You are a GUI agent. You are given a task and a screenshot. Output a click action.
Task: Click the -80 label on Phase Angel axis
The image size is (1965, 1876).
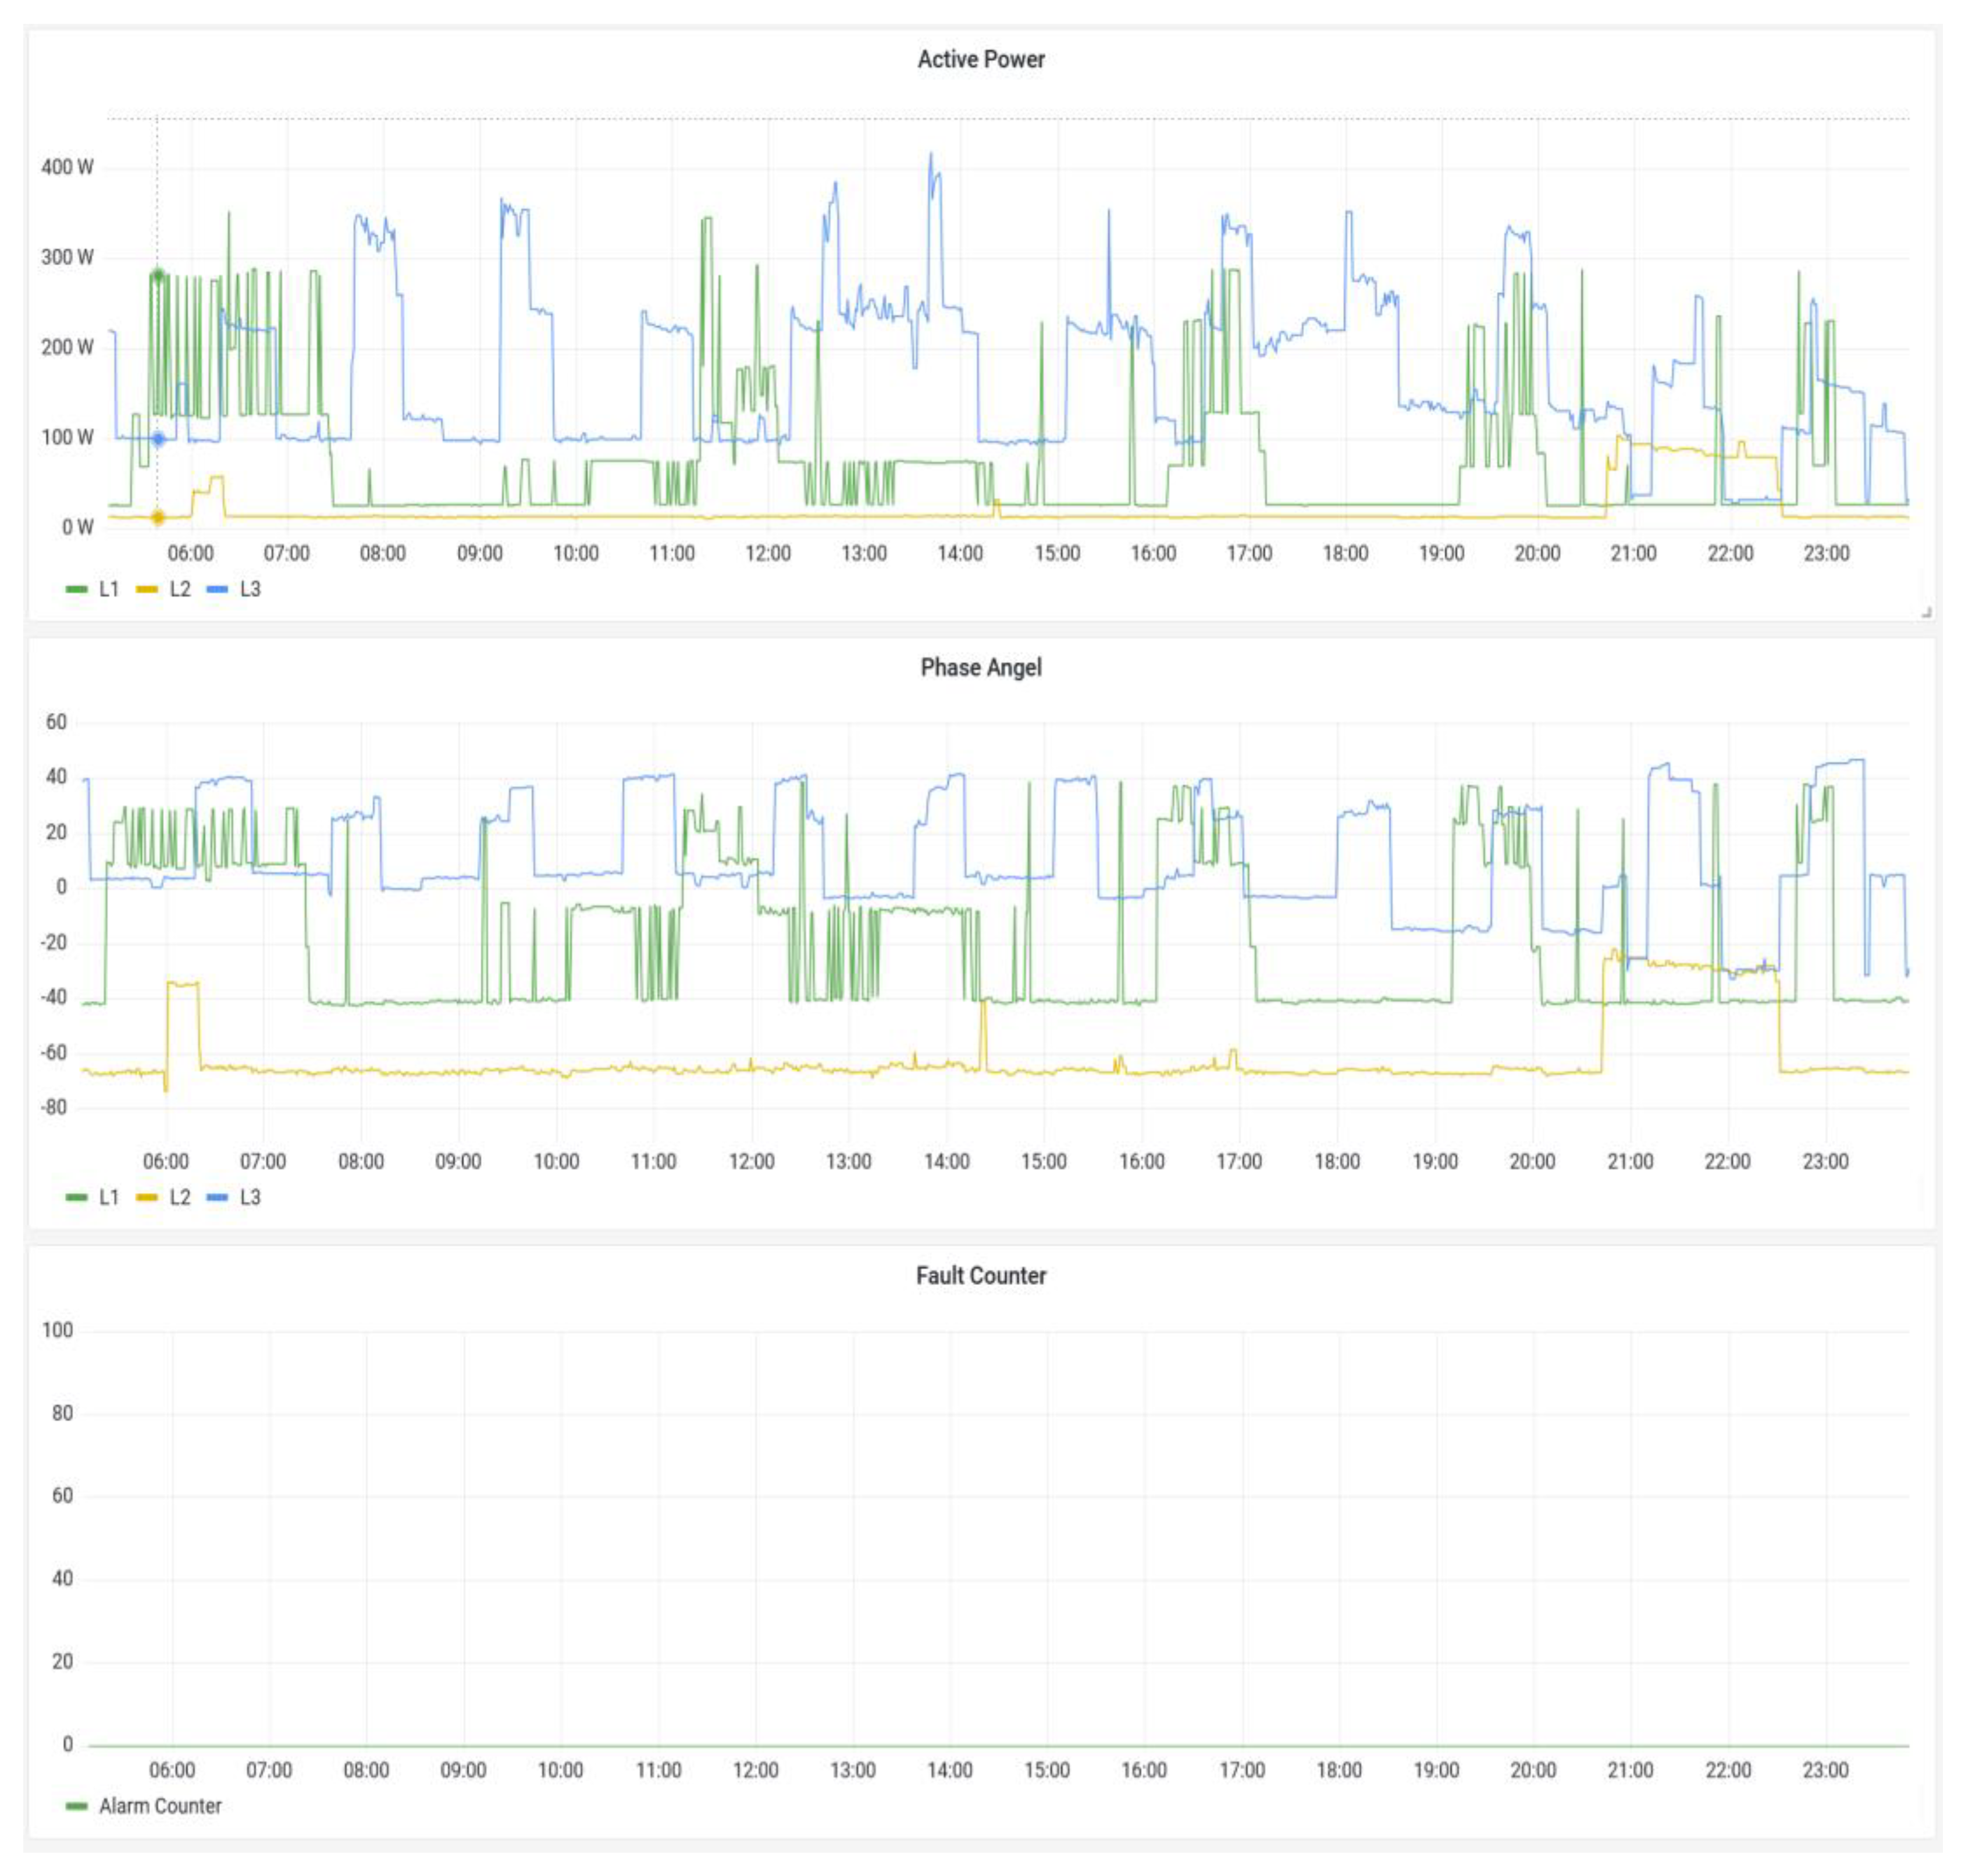(x=54, y=1107)
